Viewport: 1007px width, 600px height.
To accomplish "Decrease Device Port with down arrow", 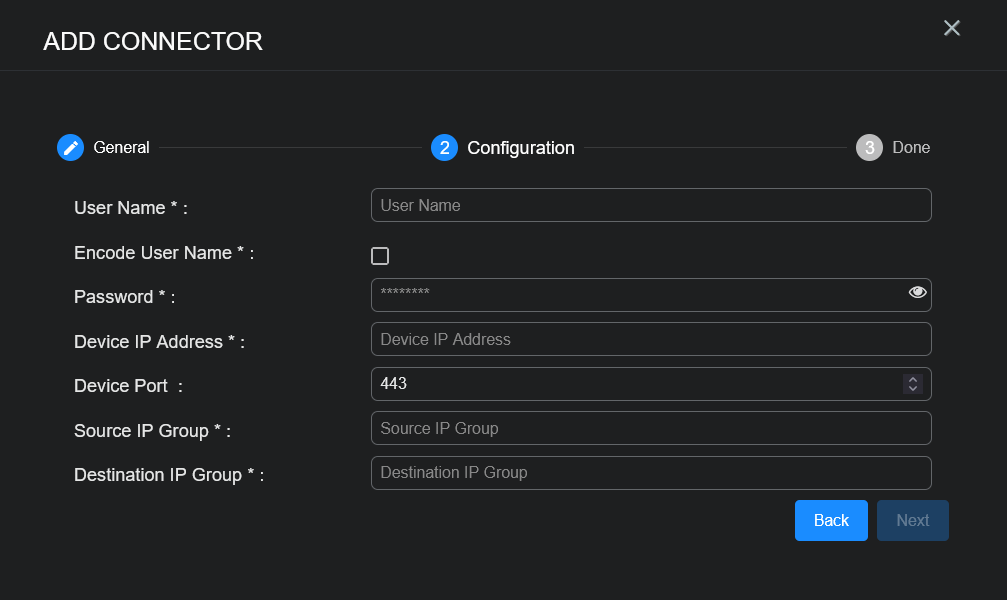I will pyautogui.click(x=912, y=388).
